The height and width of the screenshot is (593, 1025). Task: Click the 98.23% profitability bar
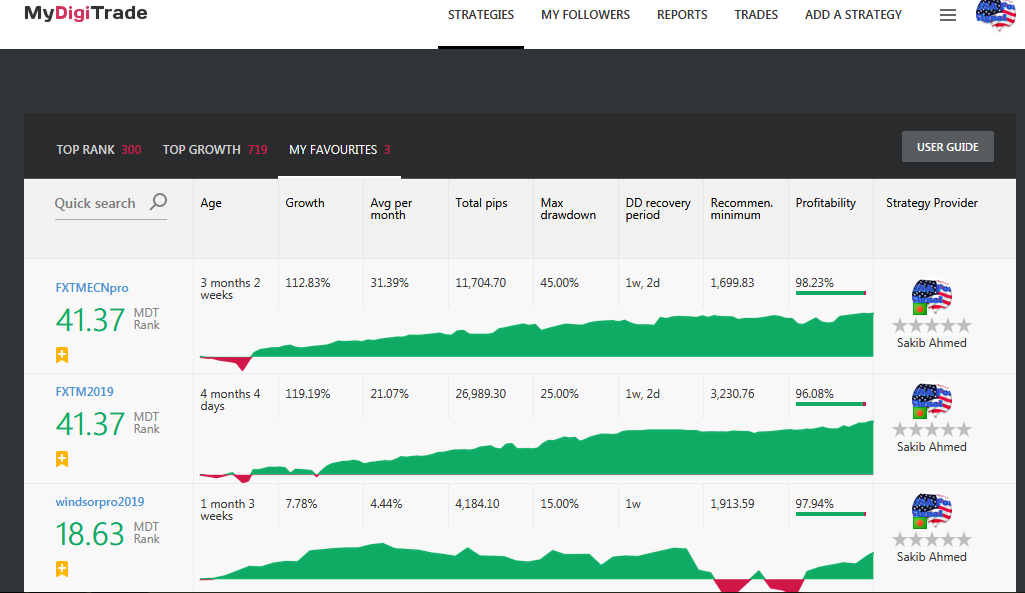tap(831, 293)
